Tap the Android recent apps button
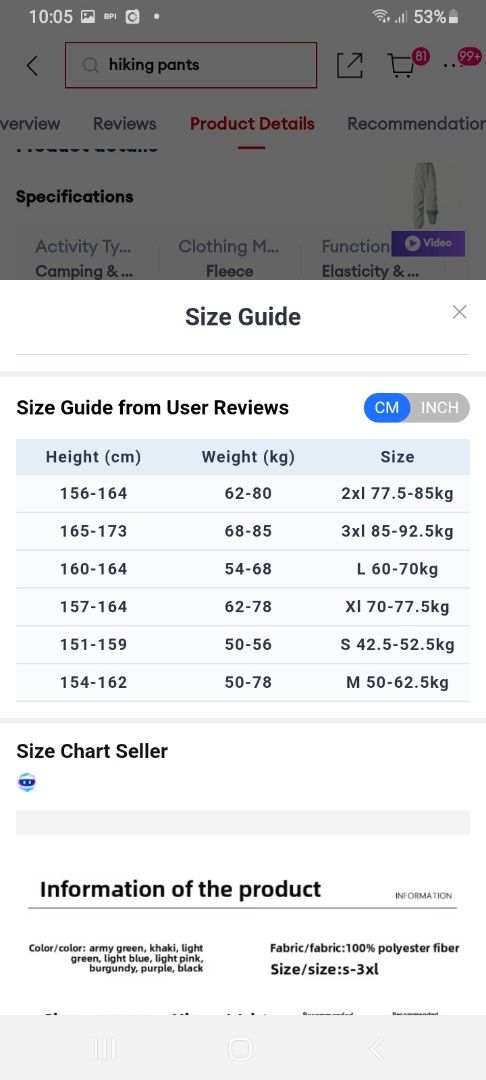The width and height of the screenshot is (486, 1080). 105,1049
